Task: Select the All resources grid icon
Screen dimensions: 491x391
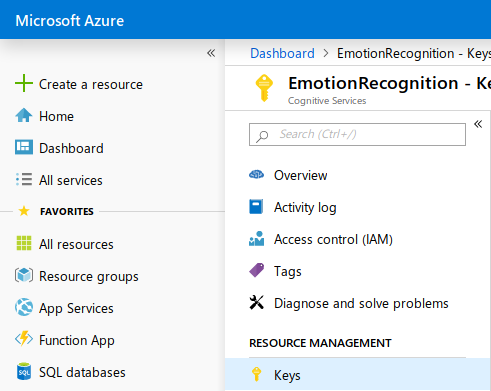Action: [x=24, y=243]
